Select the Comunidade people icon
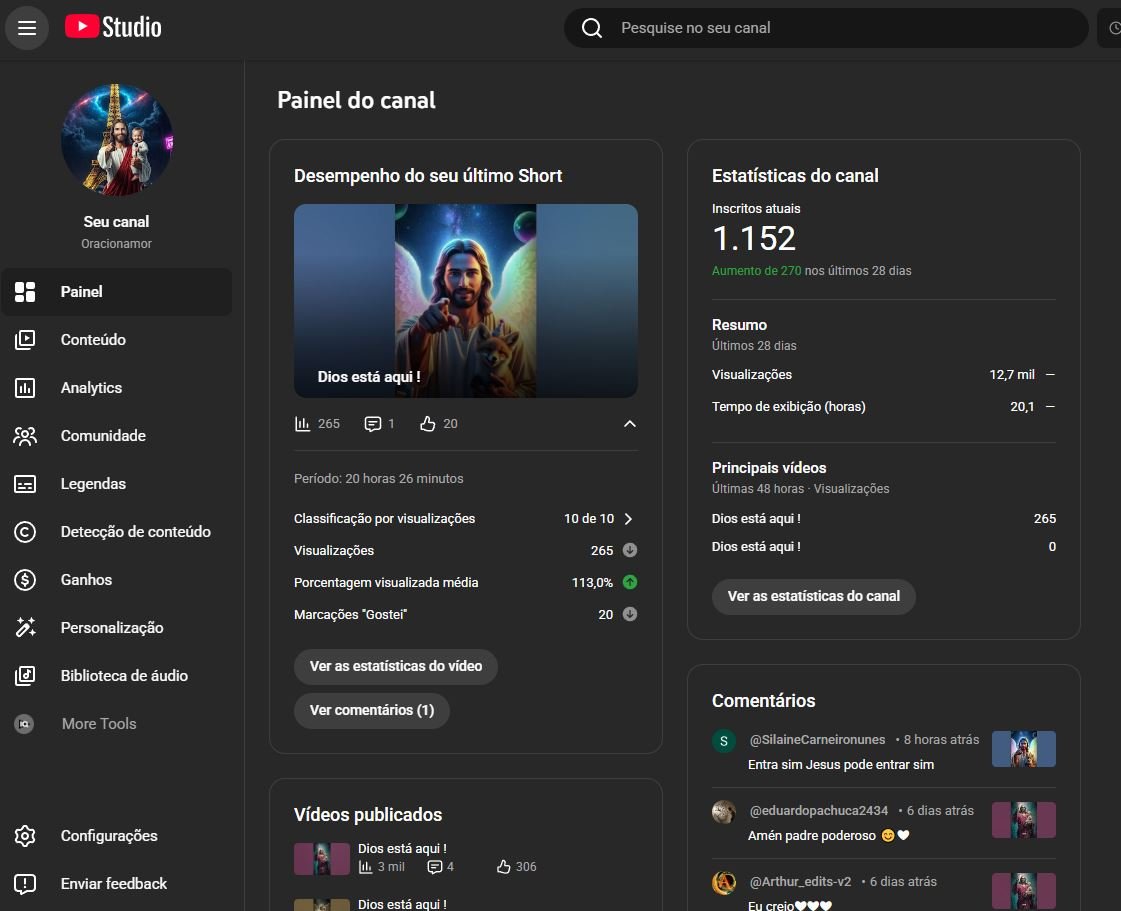This screenshot has width=1121, height=911. [x=25, y=436]
